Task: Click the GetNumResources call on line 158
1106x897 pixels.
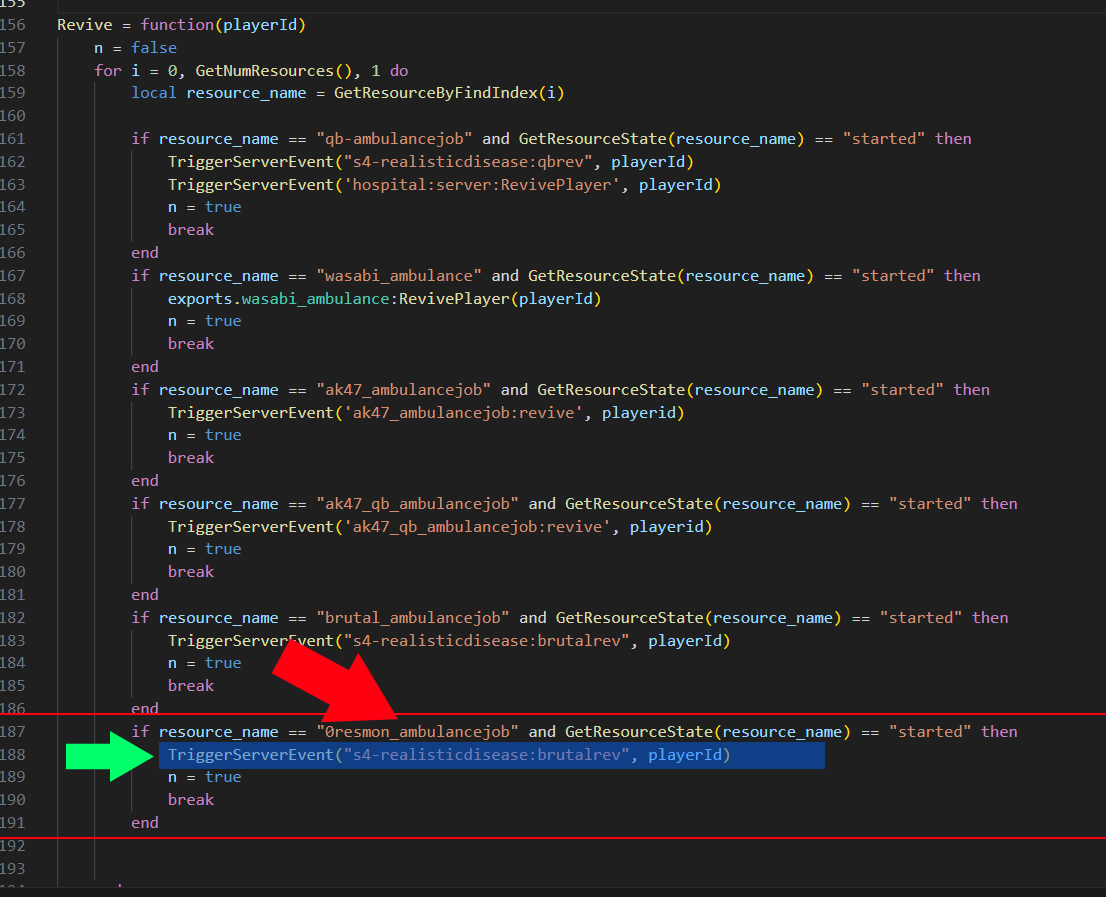Action: click(252, 71)
